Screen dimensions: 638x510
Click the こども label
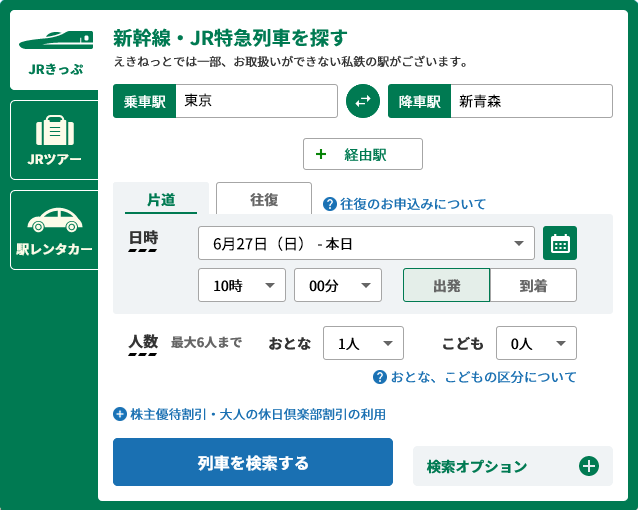[463, 344]
